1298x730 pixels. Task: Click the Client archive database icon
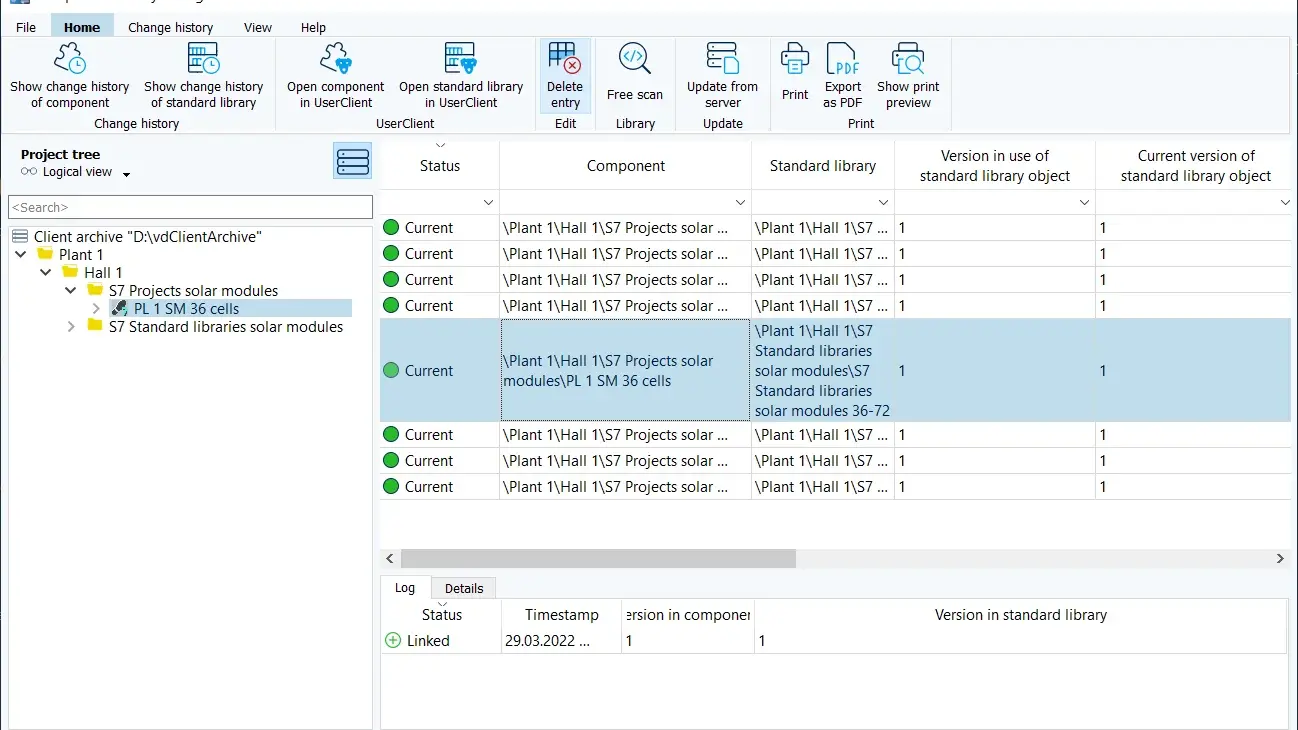[x=20, y=237]
